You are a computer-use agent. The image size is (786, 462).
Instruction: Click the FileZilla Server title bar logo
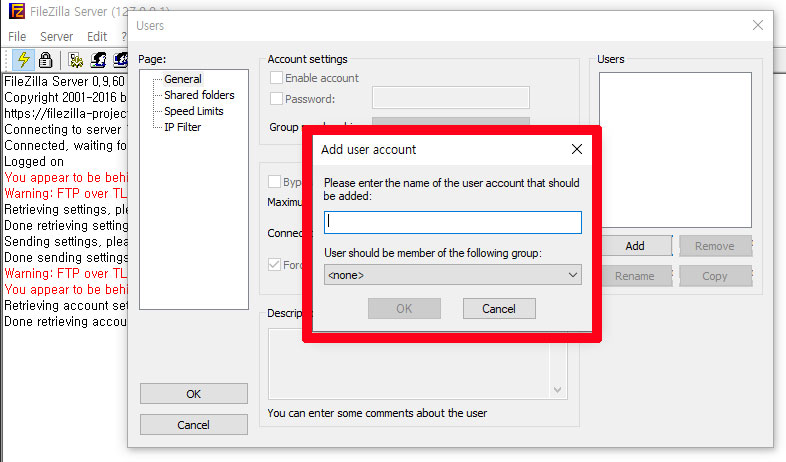point(17,11)
